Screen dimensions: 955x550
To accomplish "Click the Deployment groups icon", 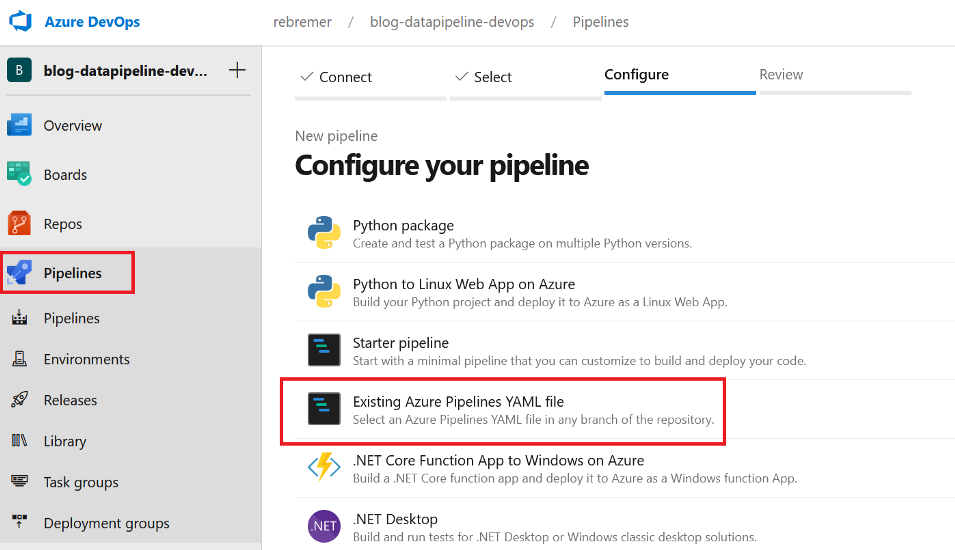I will coord(20,523).
